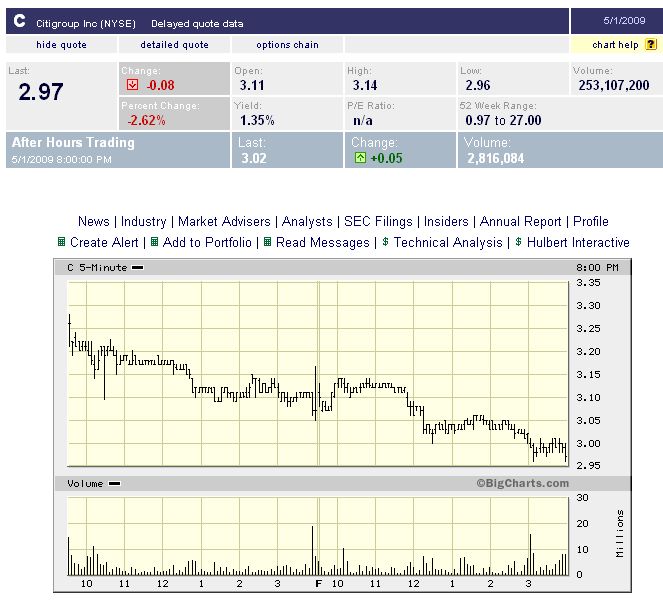663x604 pixels.
Task: Open the SEC Filings link
Action: click(x=380, y=221)
